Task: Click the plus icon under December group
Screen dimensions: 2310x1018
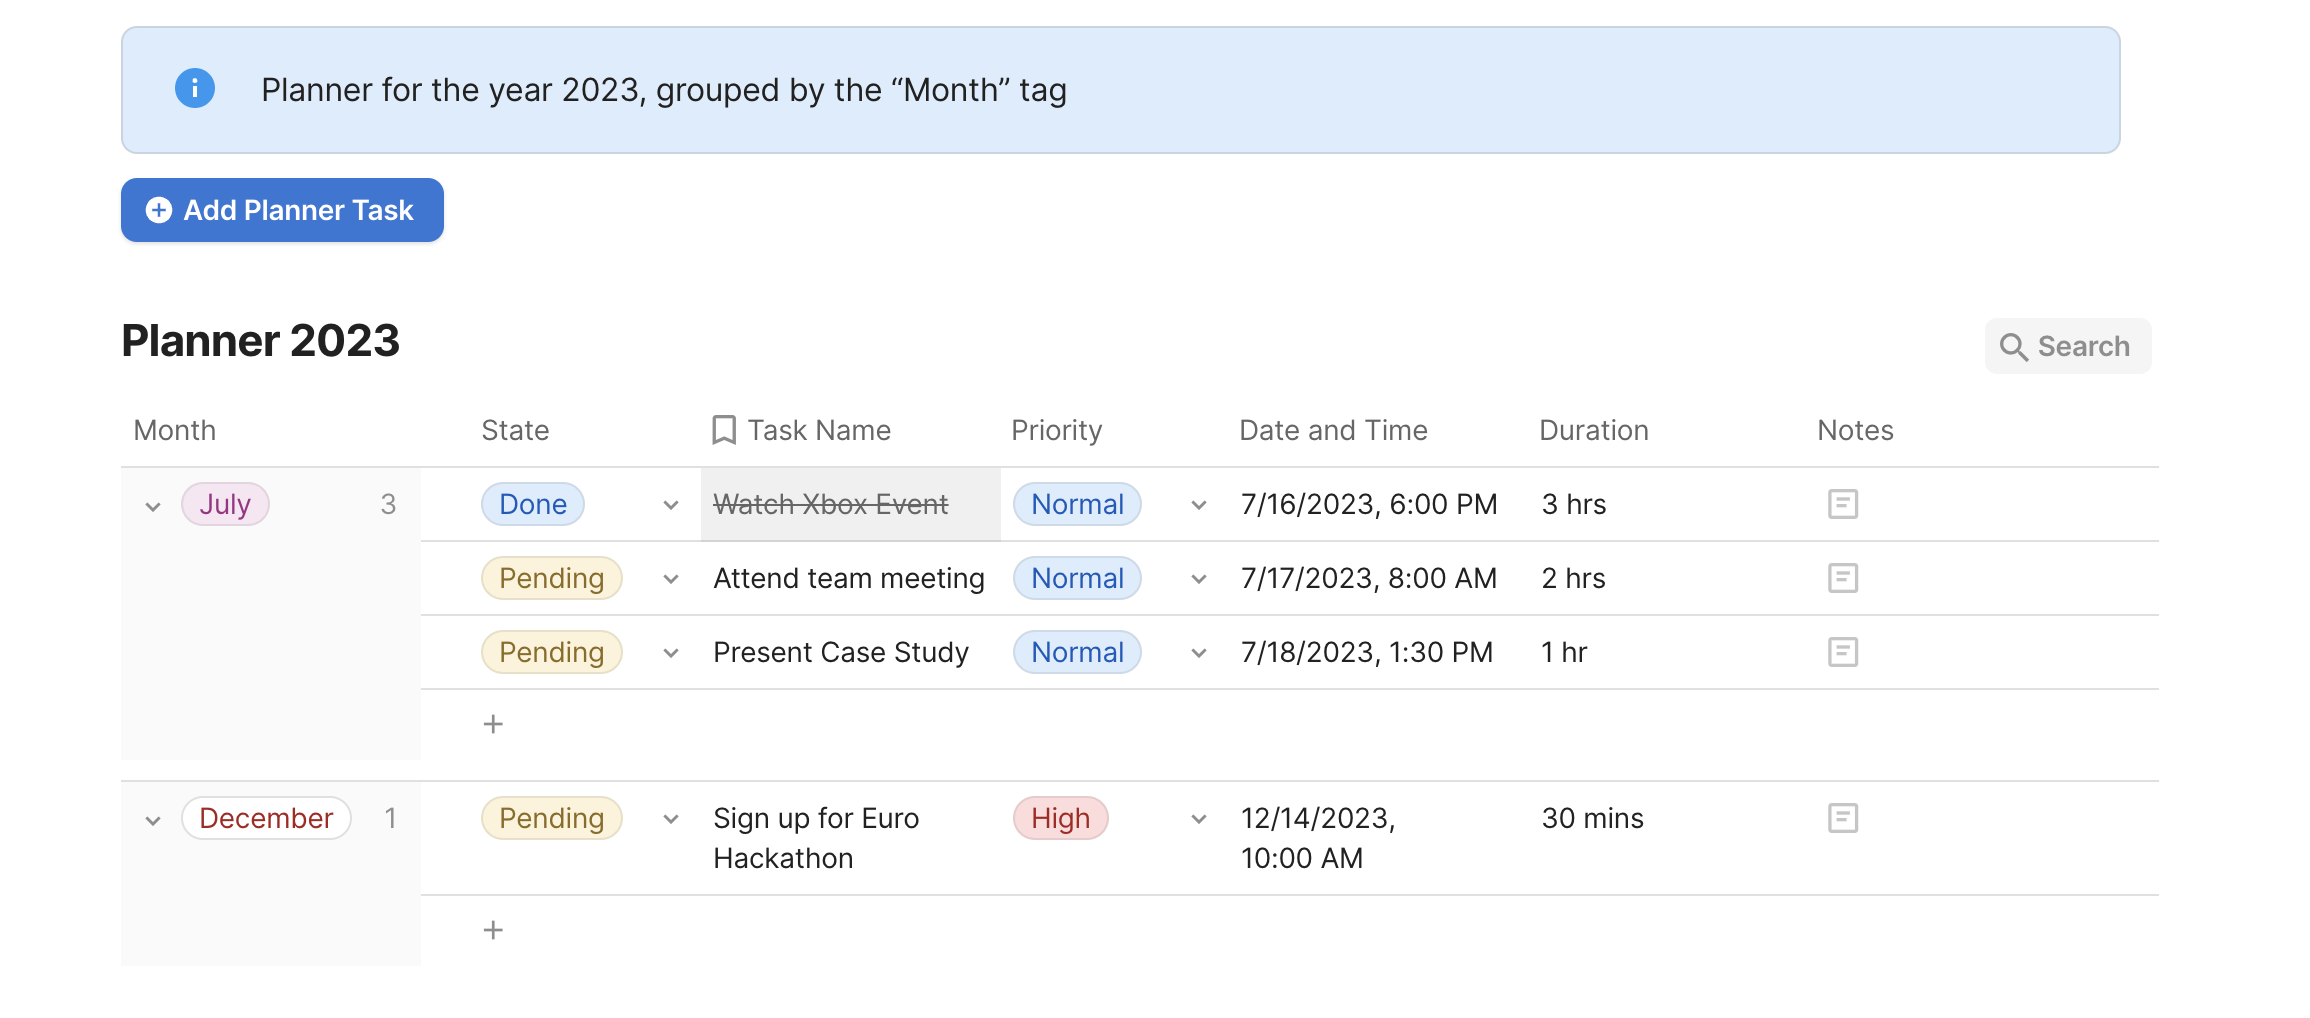Action: pos(493,930)
